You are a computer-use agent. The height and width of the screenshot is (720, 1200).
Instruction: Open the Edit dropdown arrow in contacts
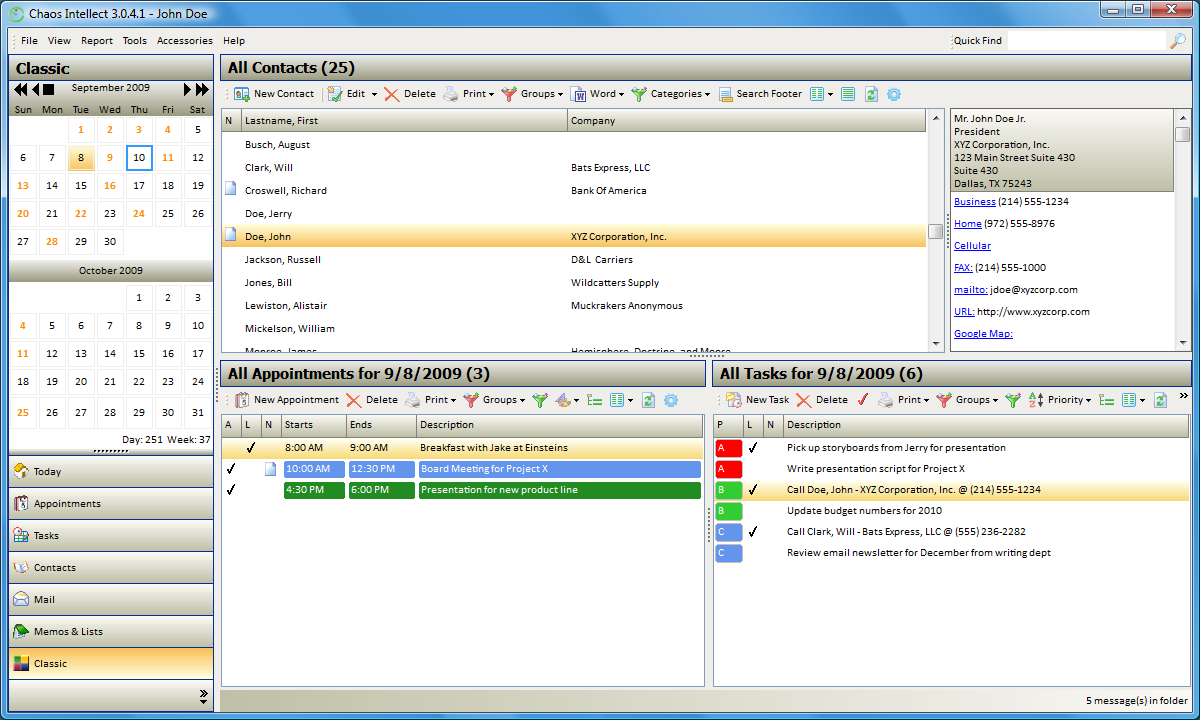point(374,95)
